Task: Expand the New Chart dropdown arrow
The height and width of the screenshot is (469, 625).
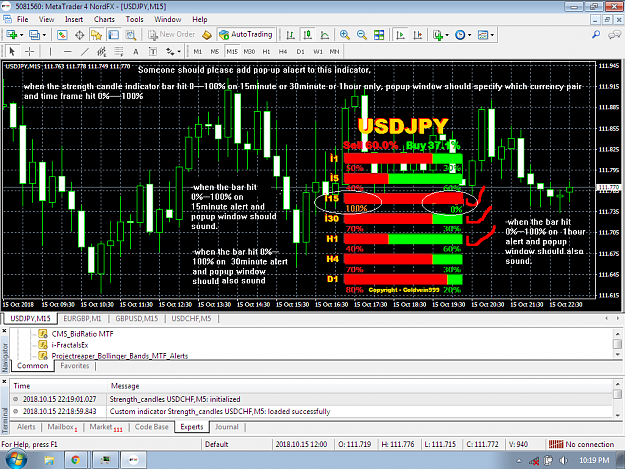Action: [x=22, y=35]
